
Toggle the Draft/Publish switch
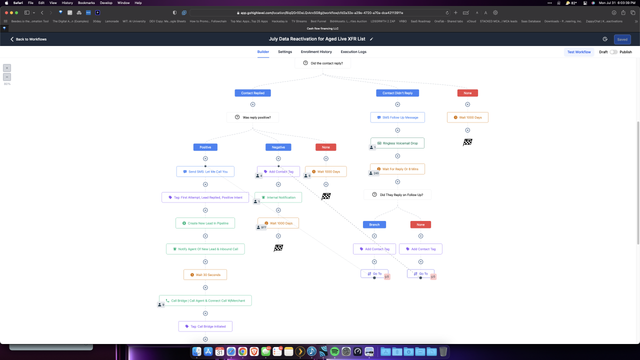[x=613, y=52]
